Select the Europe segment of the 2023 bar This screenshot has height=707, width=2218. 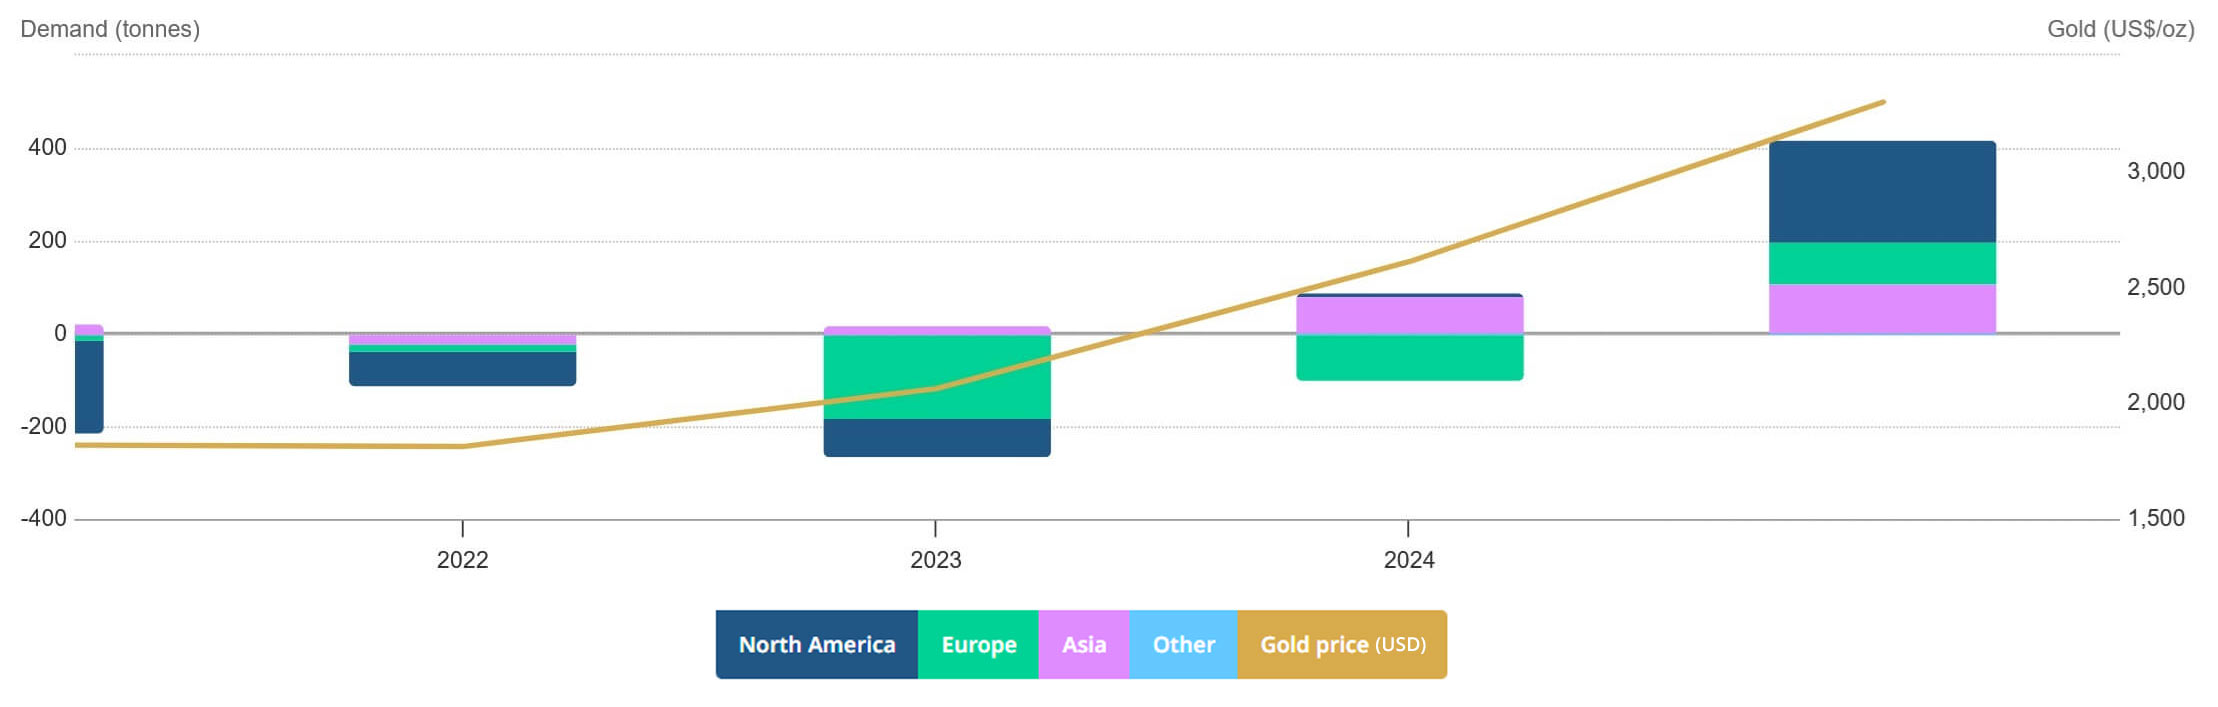937,376
